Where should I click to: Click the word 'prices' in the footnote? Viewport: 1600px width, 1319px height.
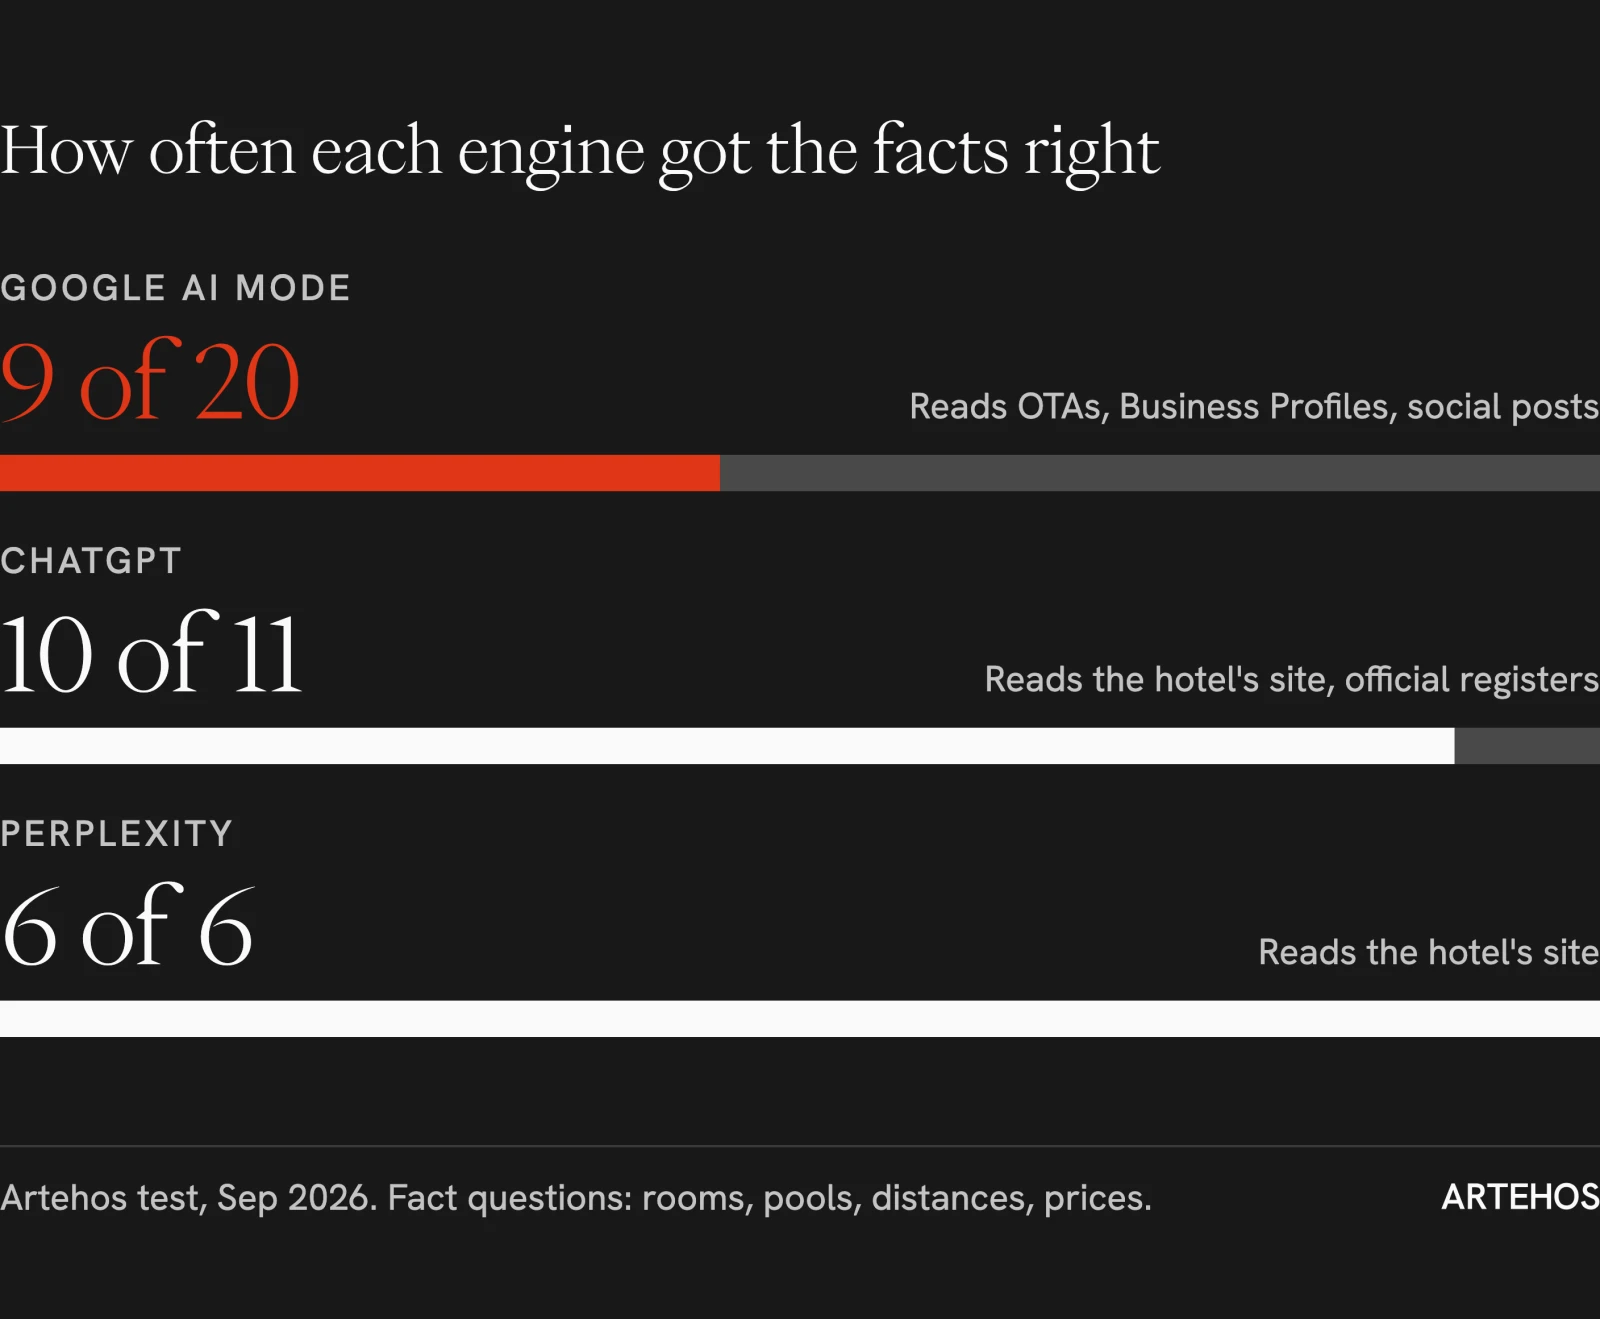(x=1098, y=1198)
